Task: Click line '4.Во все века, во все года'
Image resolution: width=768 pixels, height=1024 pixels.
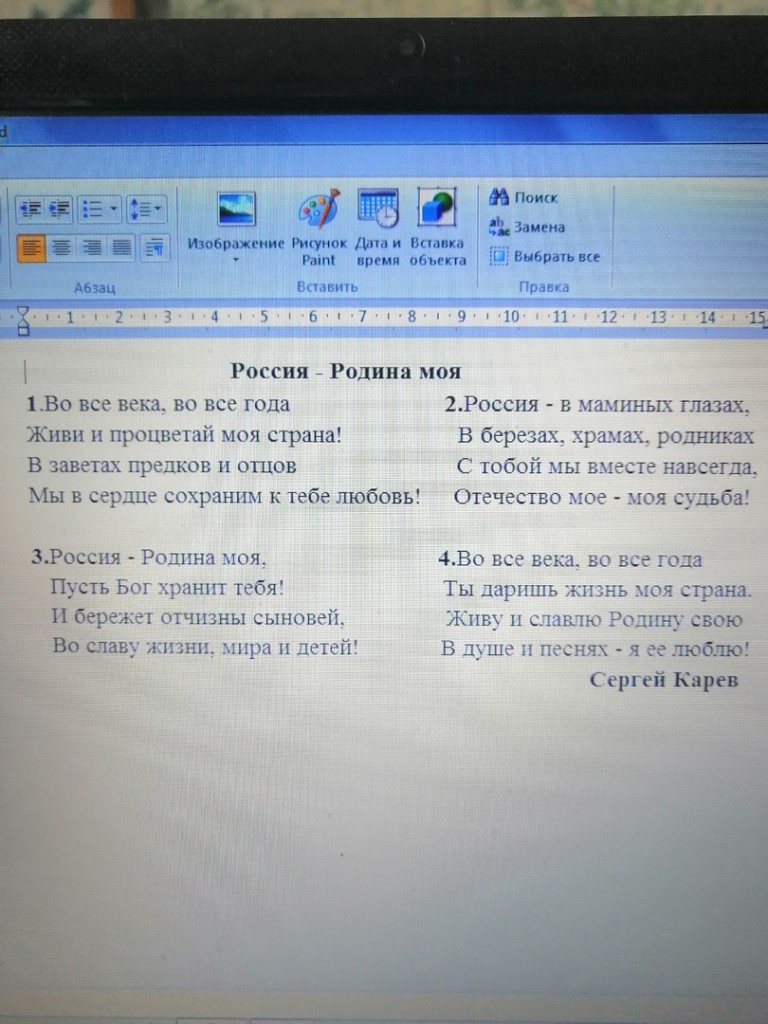Action: pos(570,559)
